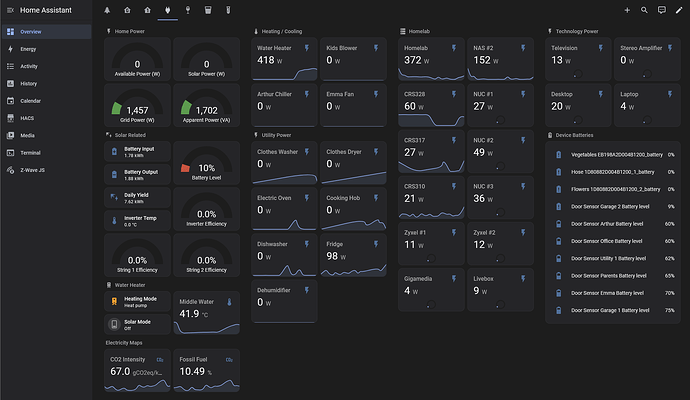Open Available Power gauge card

[137, 59]
